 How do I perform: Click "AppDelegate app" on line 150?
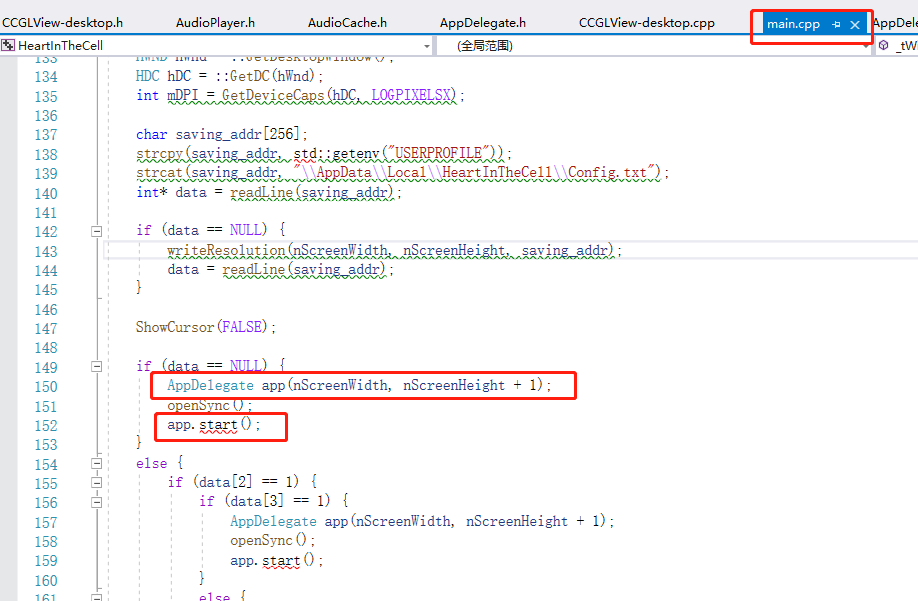pos(226,385)
